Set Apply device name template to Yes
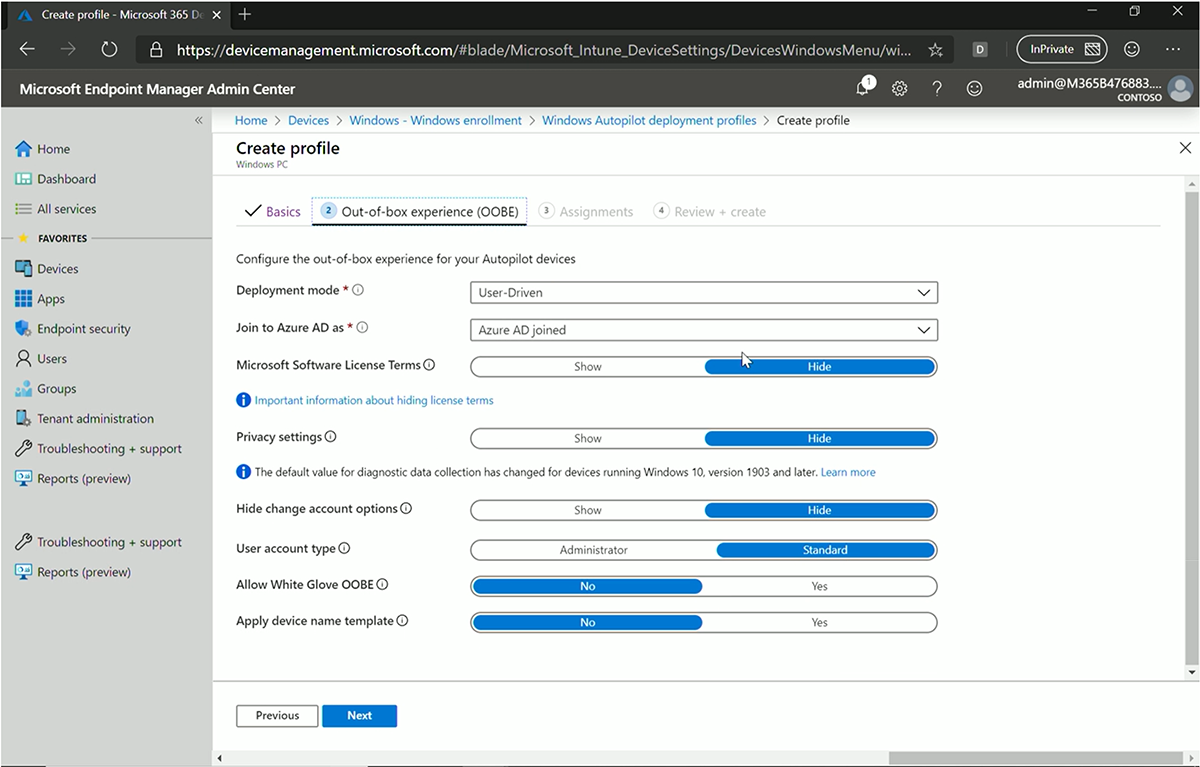The width and height of the screenshot is (1200, 767). [819, 622]
